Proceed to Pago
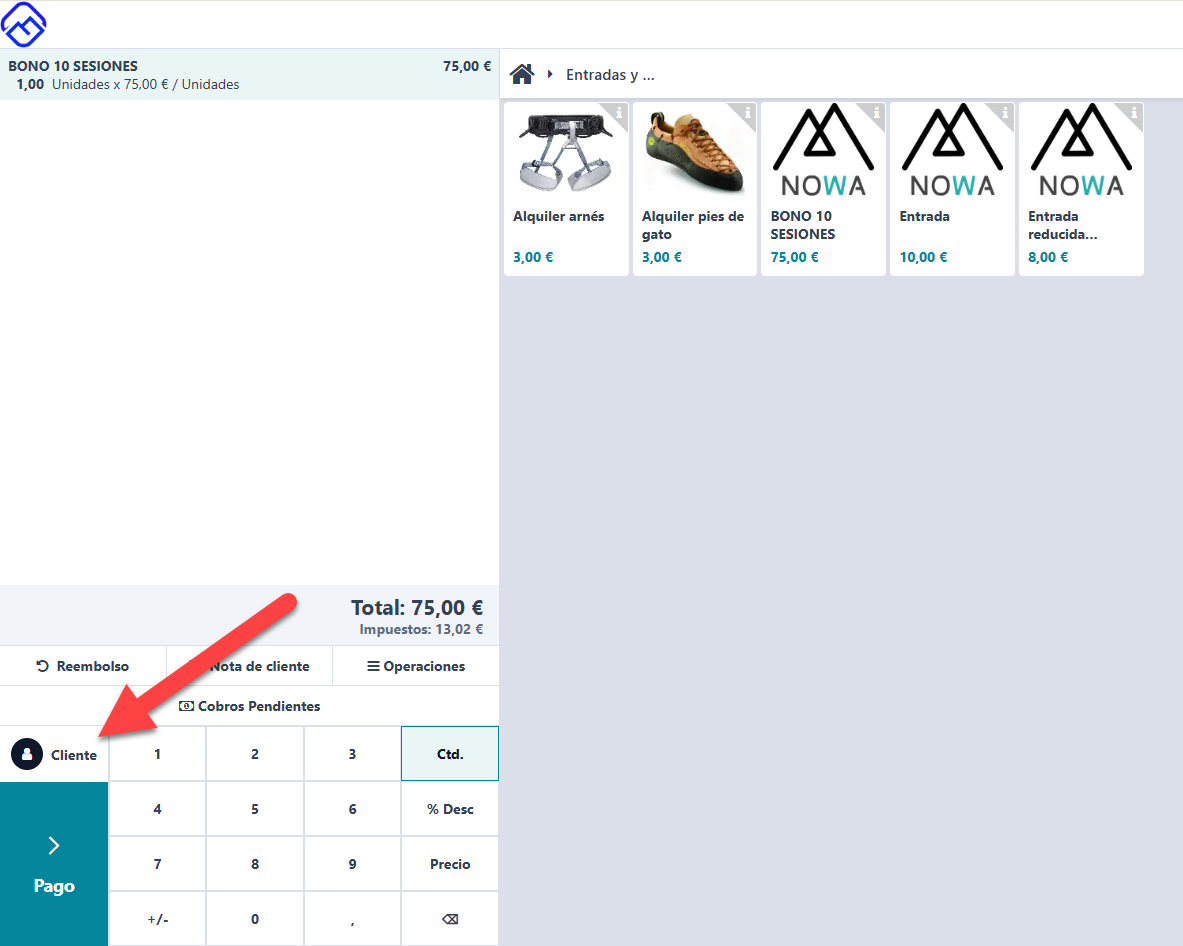 (x=54, y=864)
